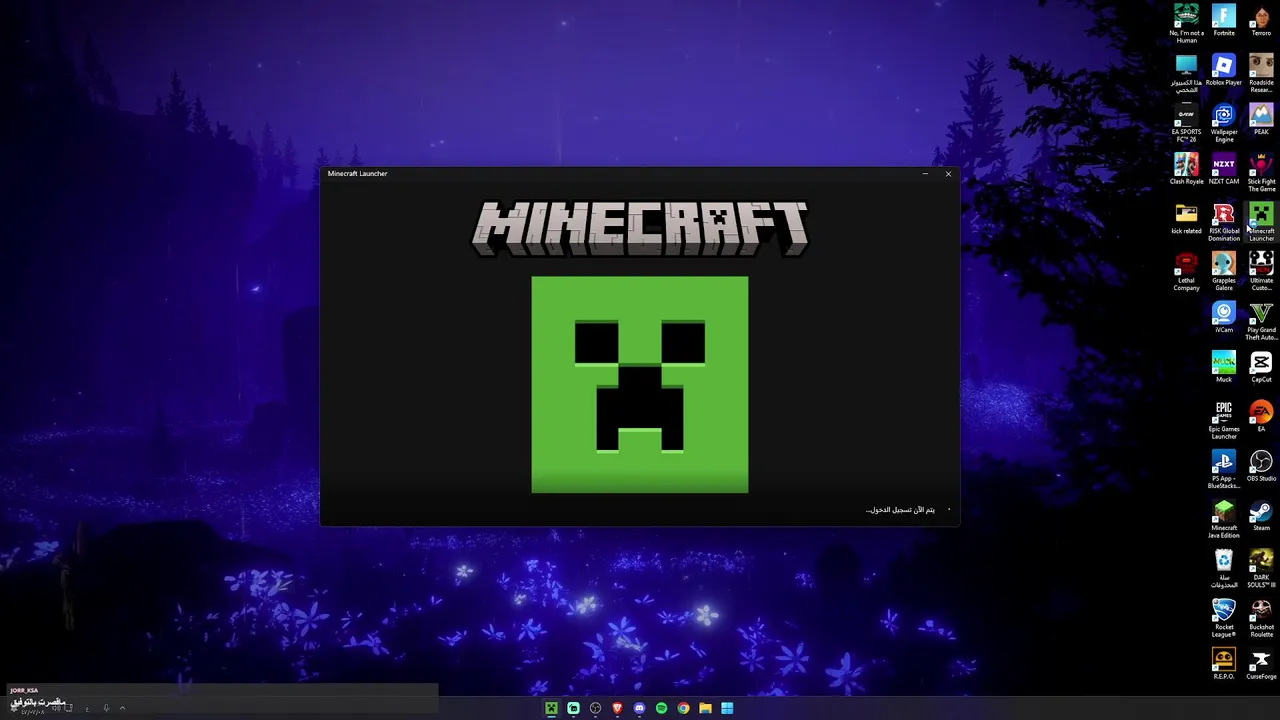Open Wallpaper Engine desktop icon
Viewport: 1280px width, 720px height.
[x=1224, y=122]
